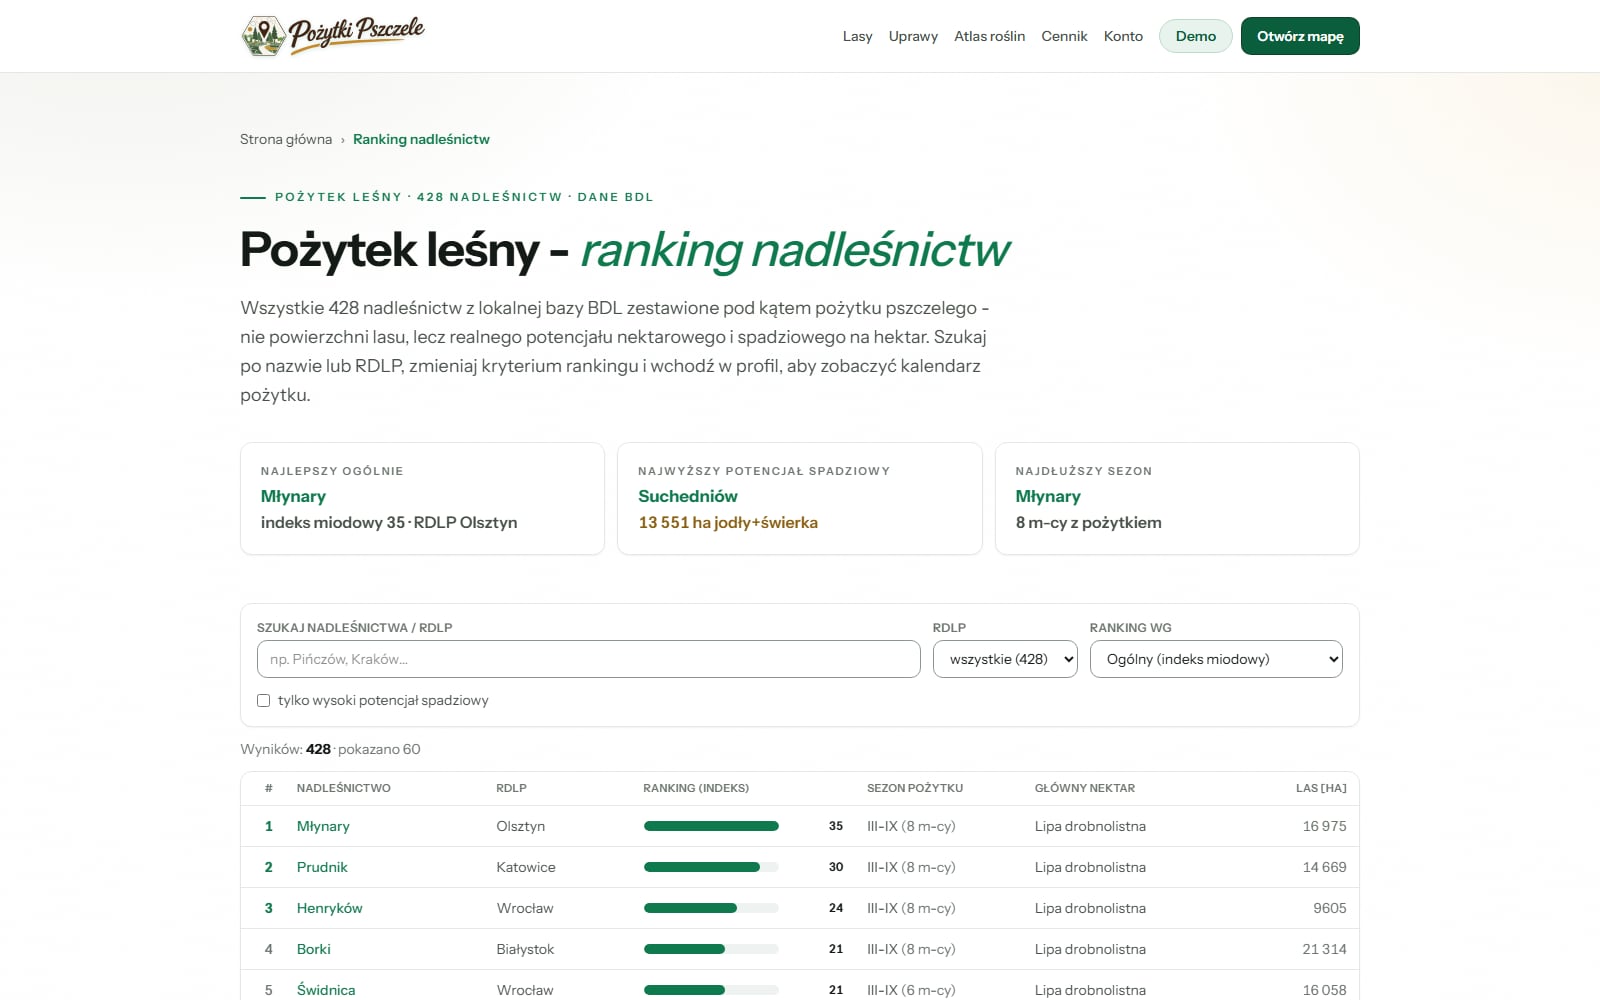1600x1000 pixels.
Task: Go to Atlas roślin
Action: (x=989, y=36)
